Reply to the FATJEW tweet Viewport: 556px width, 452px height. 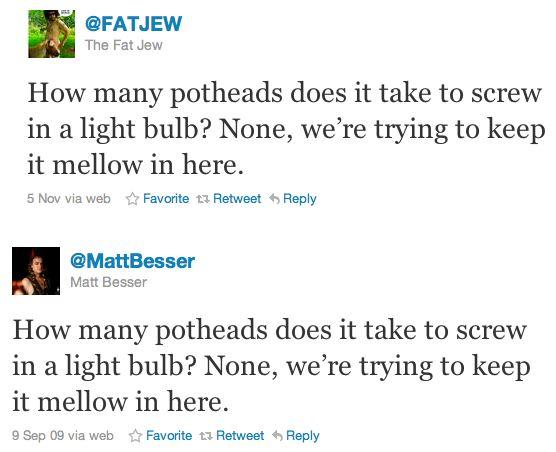point(293,199)
